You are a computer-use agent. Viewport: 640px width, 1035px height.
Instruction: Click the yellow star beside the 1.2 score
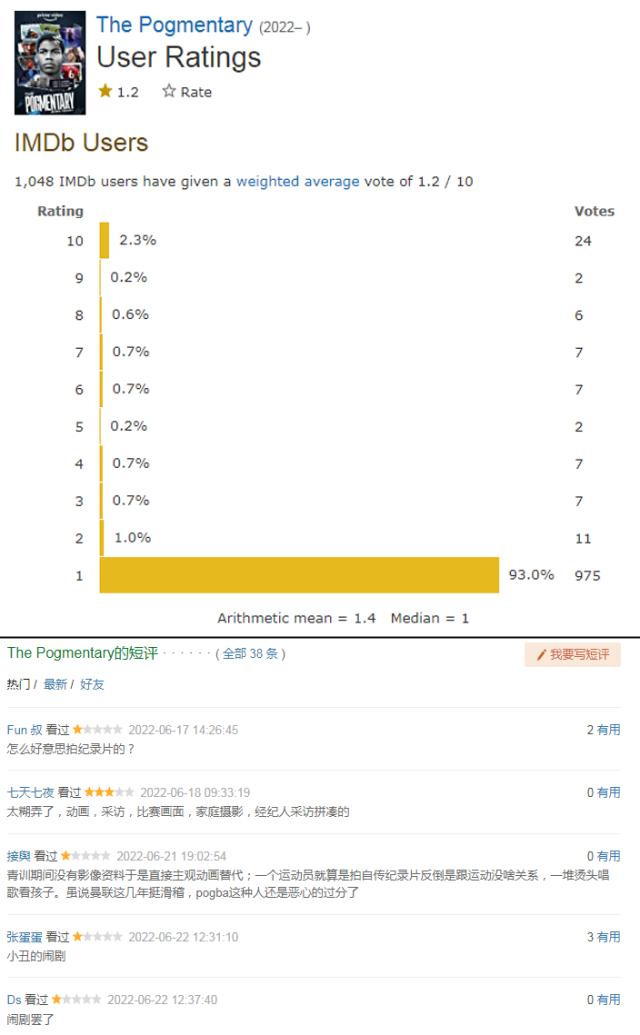[106, 90]
